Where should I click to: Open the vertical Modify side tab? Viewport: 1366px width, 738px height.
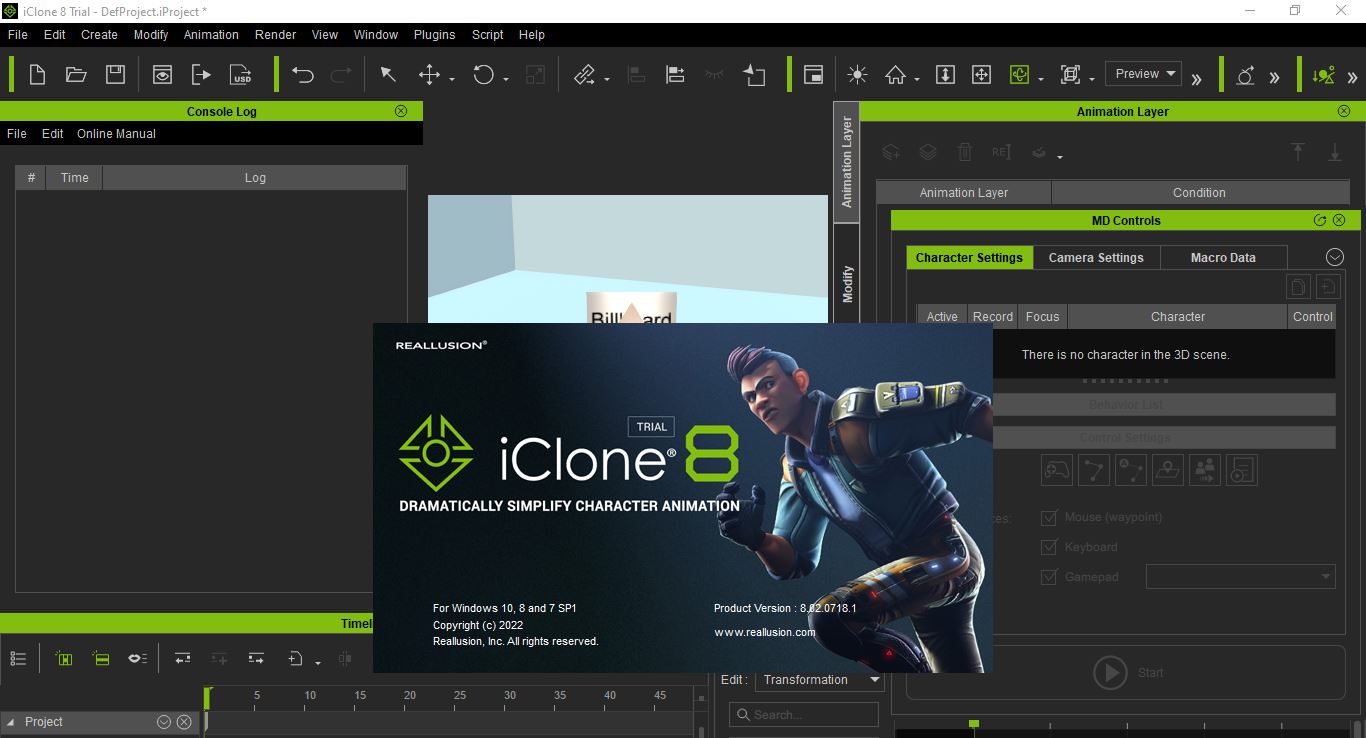tap(847, 284)
